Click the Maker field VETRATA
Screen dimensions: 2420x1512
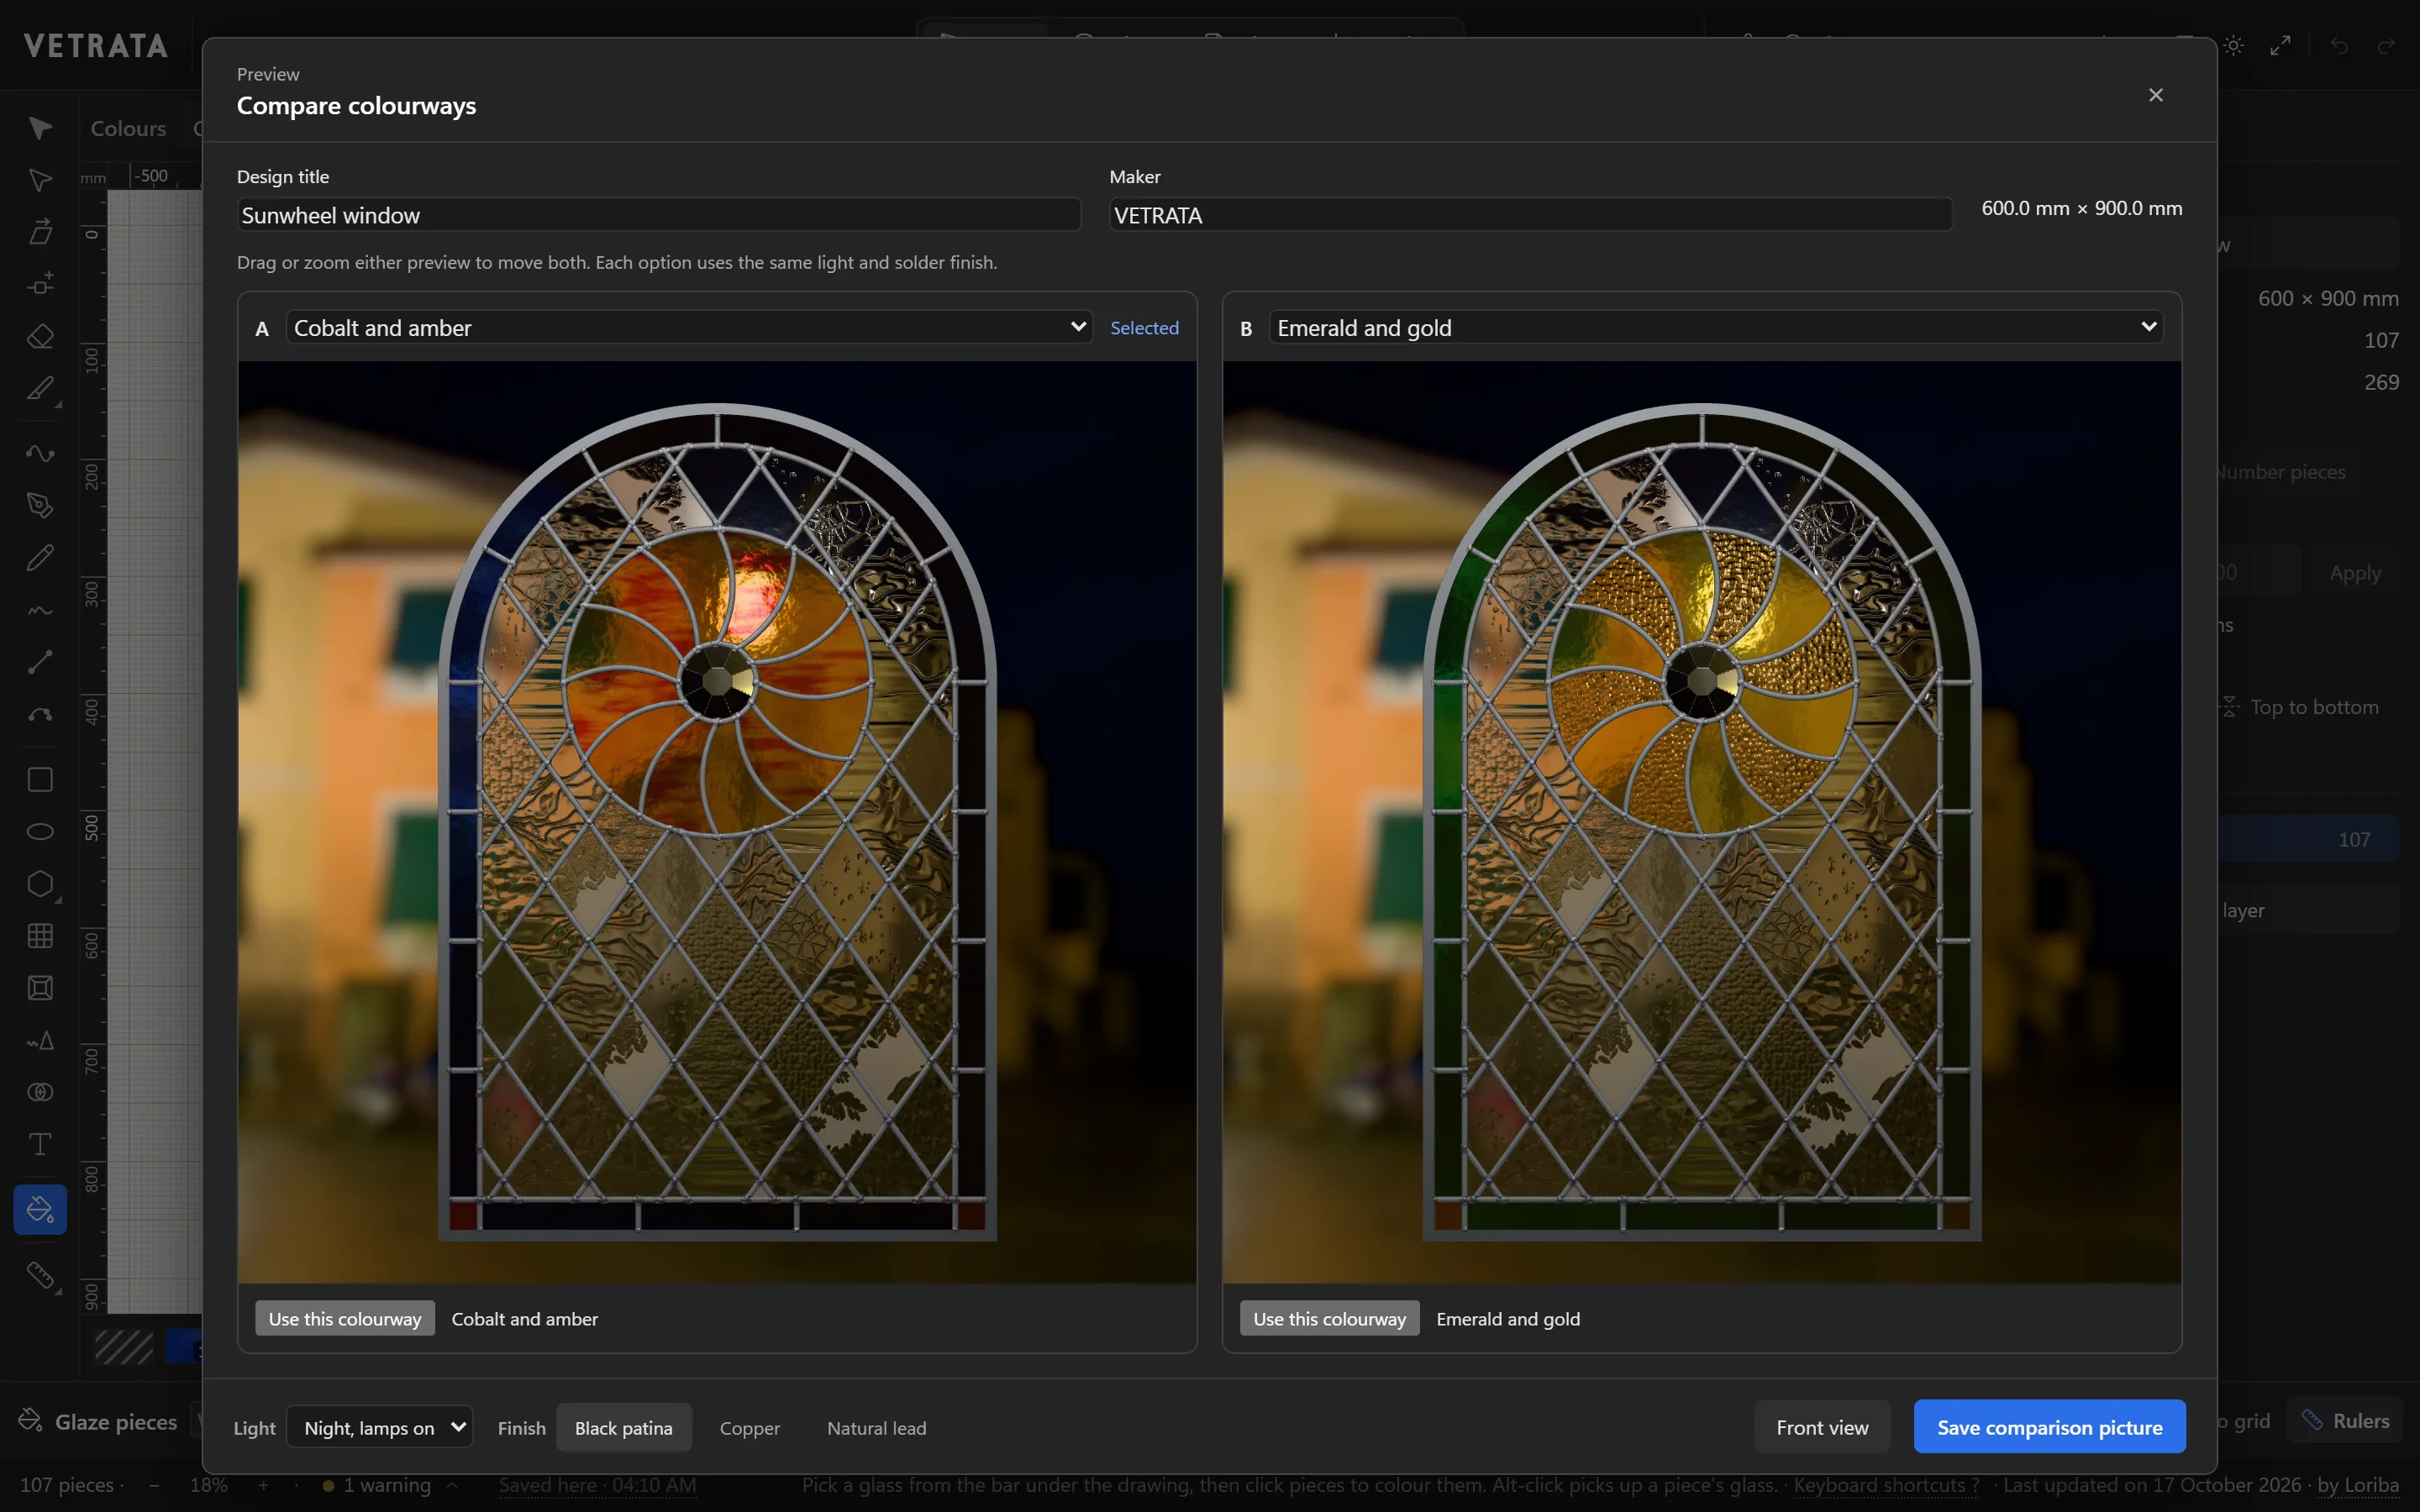[1531, 215]
